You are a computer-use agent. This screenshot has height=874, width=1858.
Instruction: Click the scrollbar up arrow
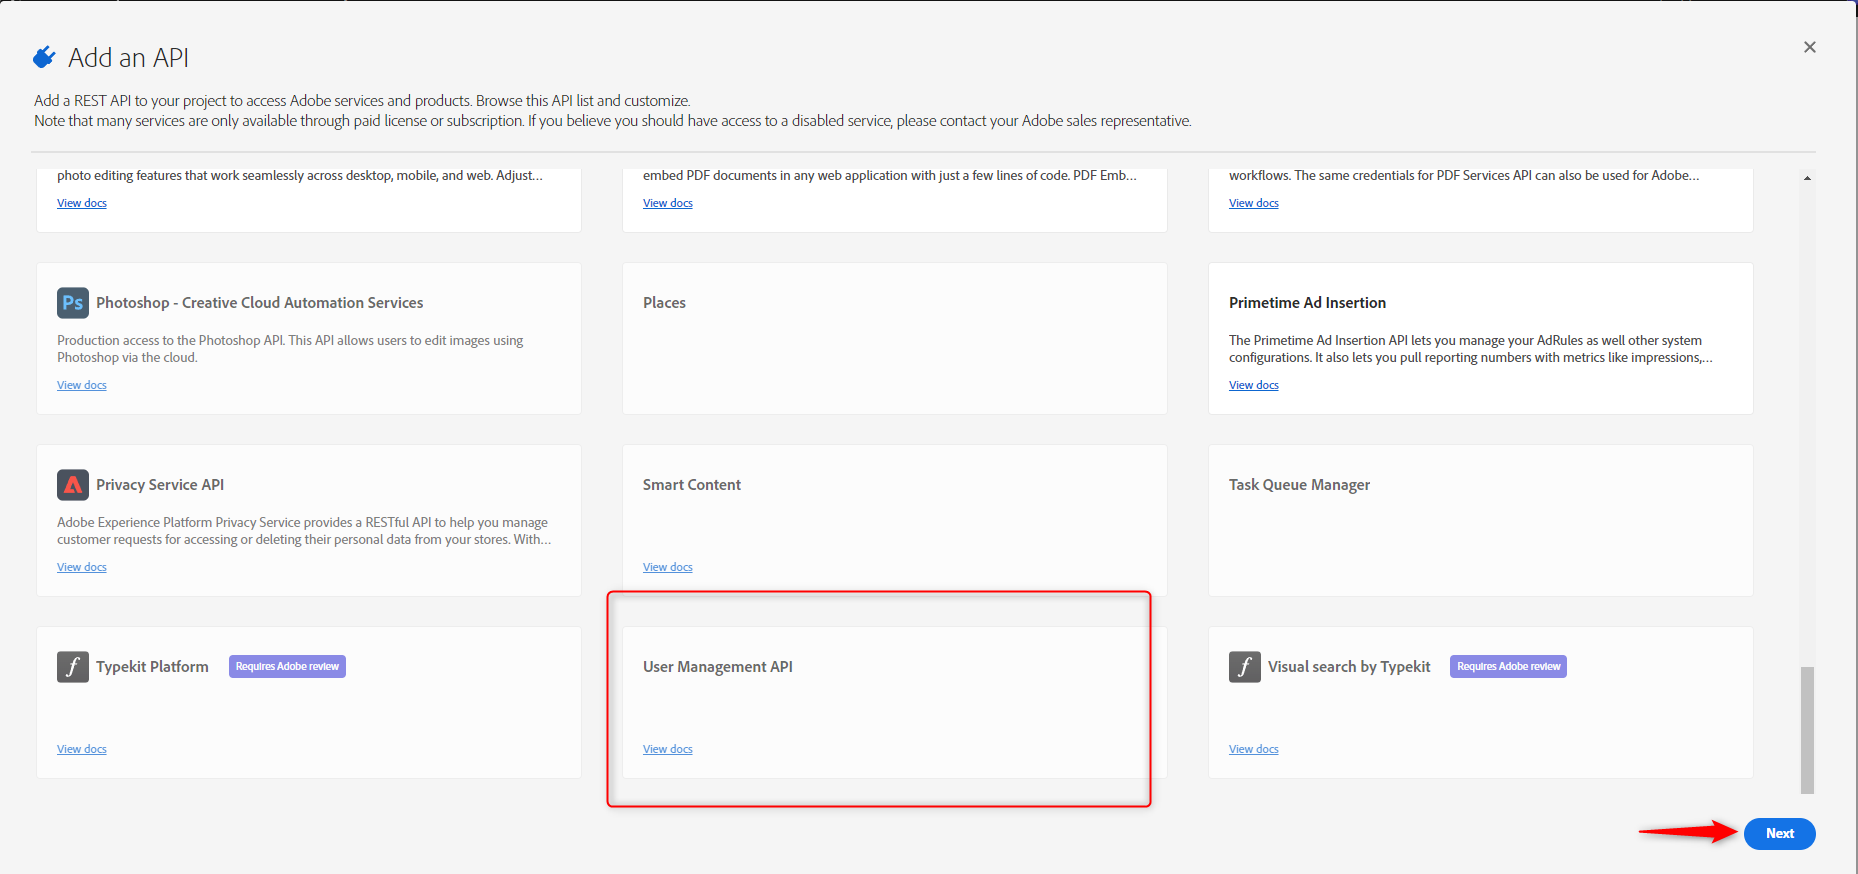point(1807,178)
